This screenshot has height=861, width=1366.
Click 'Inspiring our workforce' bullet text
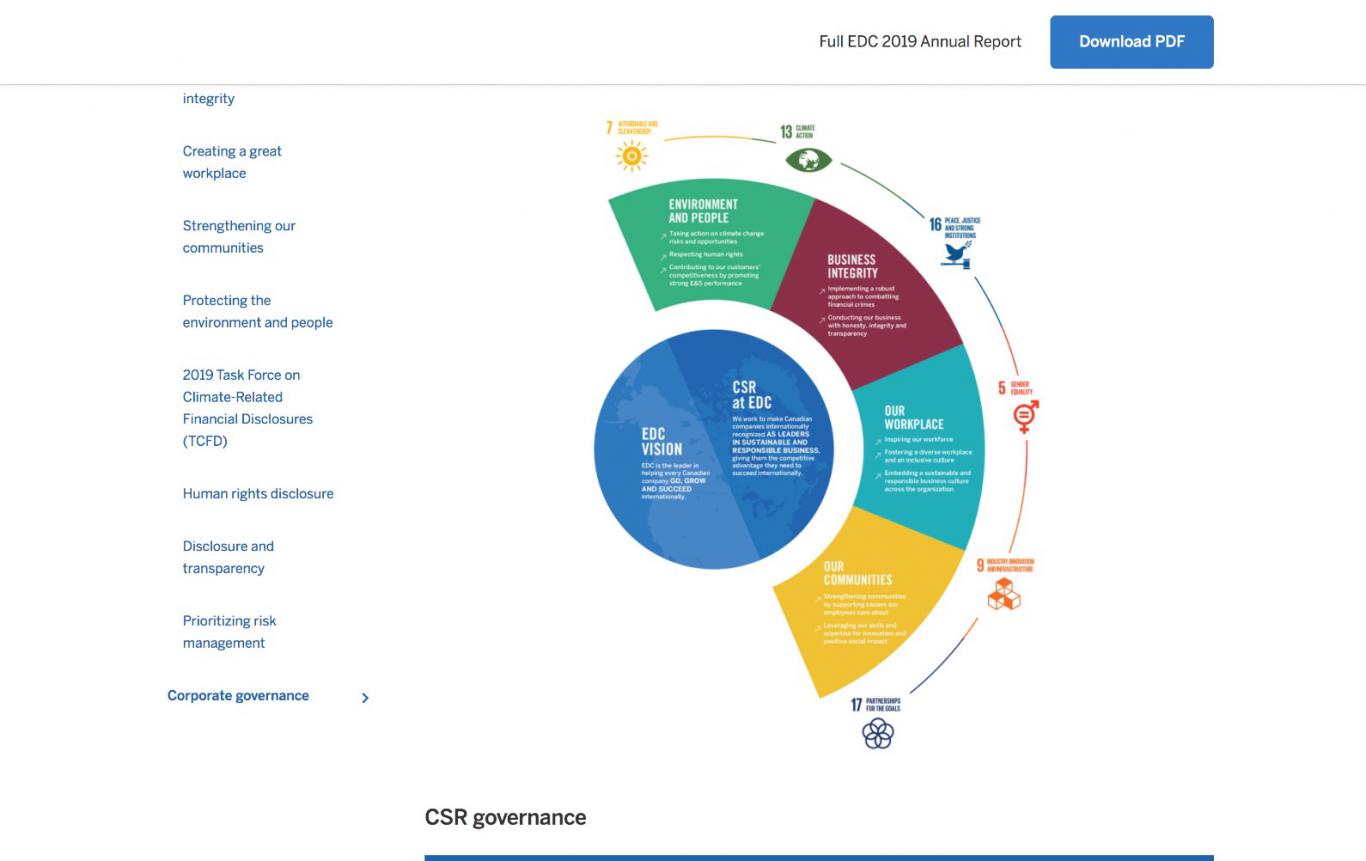click(919, 439)
